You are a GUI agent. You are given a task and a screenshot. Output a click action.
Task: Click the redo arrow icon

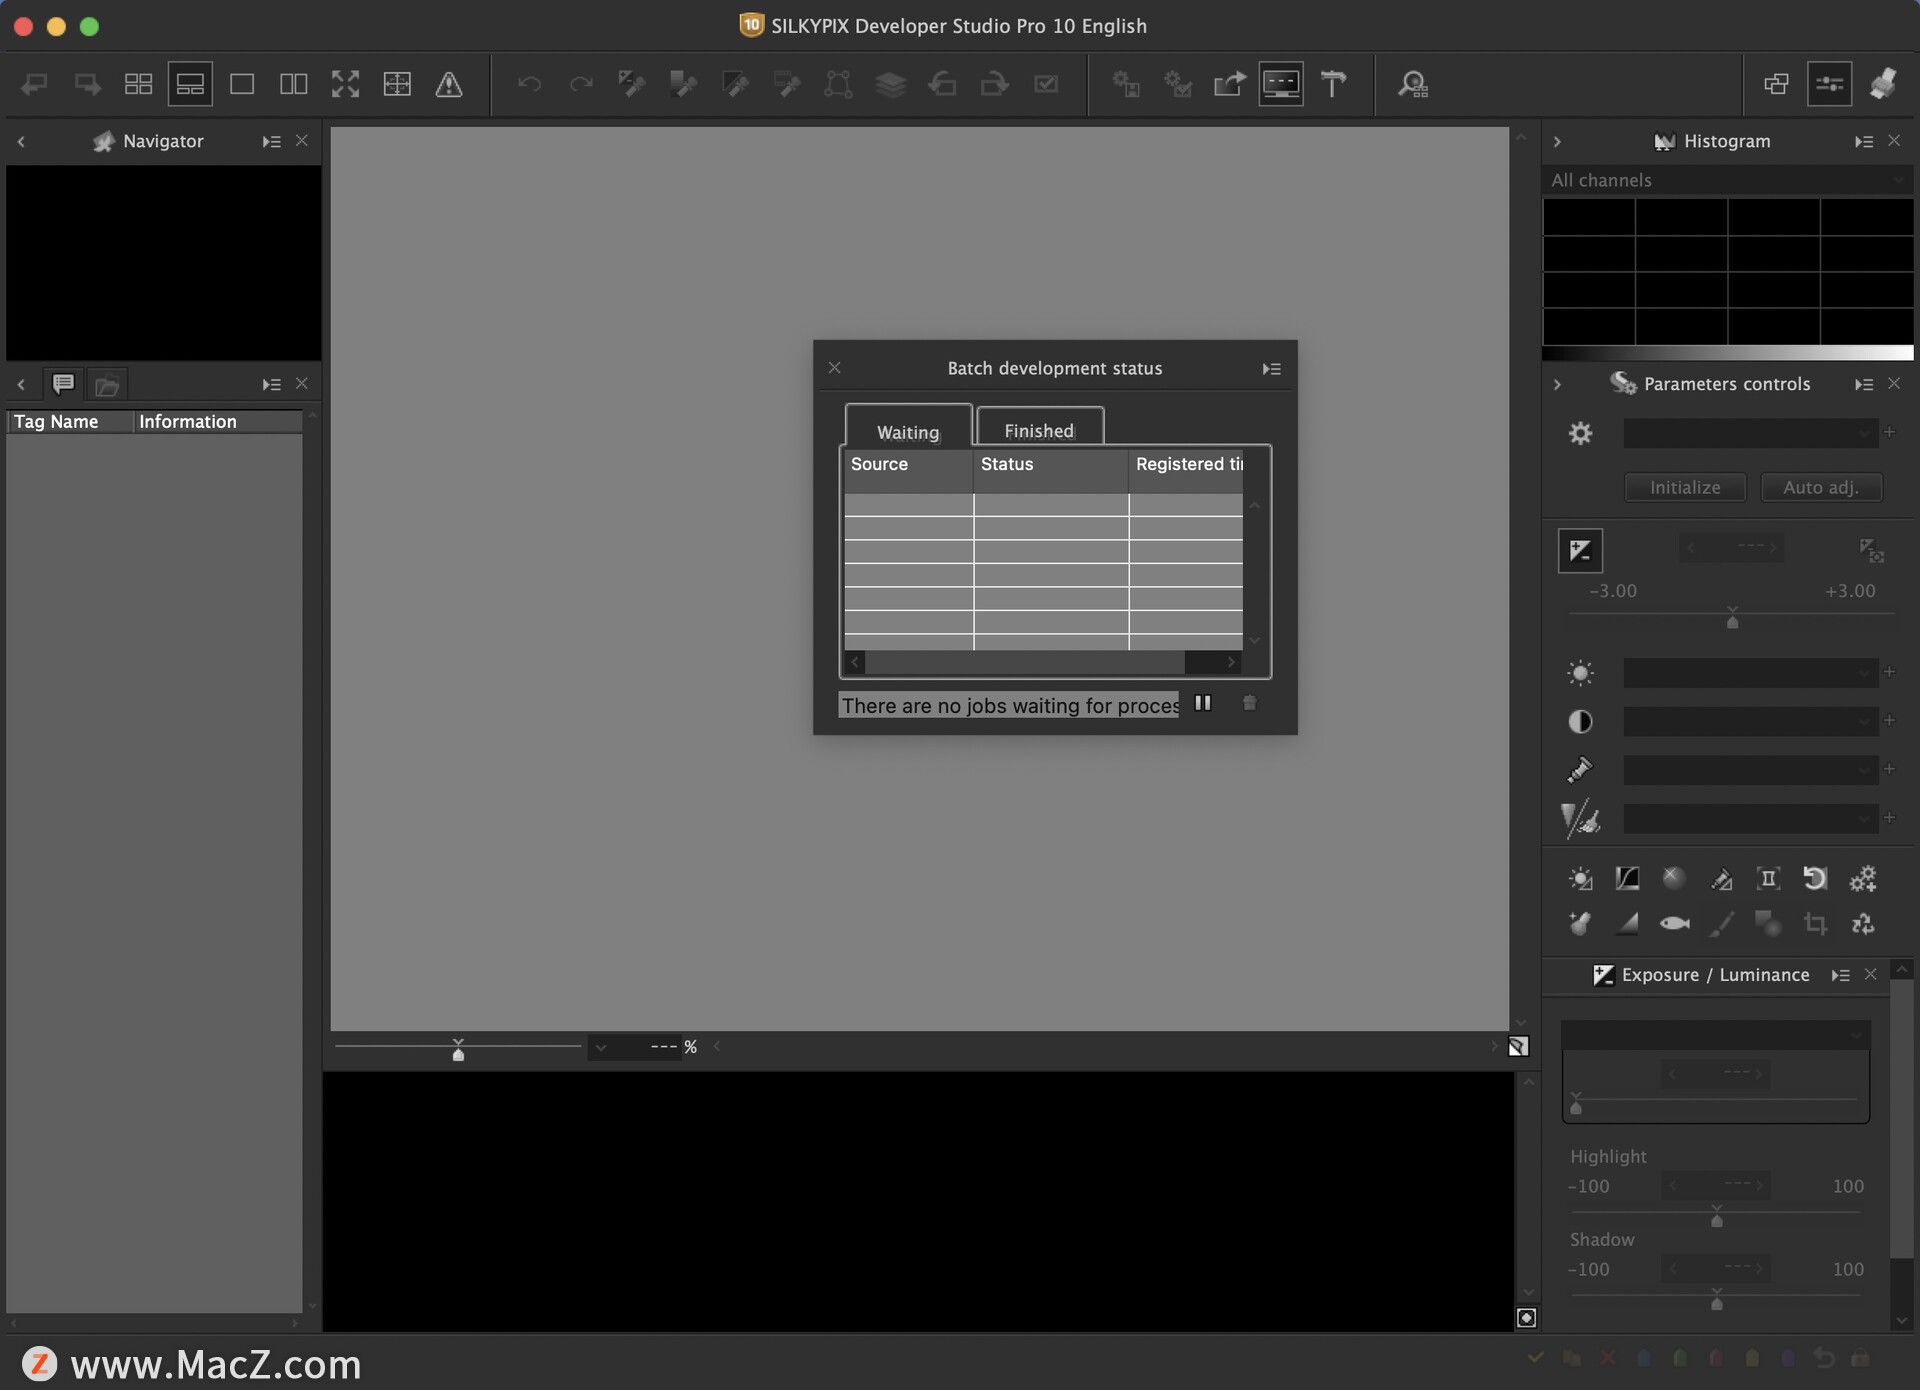[x=581, y=84]
